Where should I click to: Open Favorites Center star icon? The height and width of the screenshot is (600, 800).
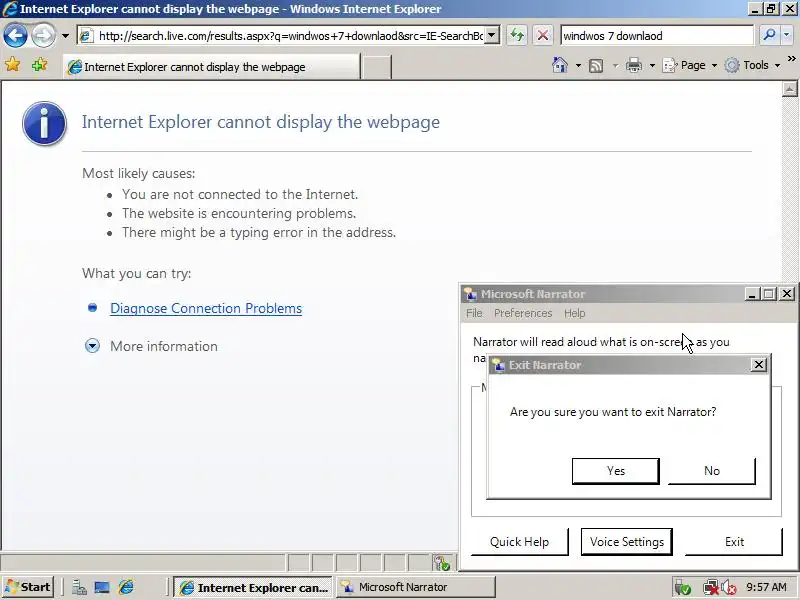12,65
